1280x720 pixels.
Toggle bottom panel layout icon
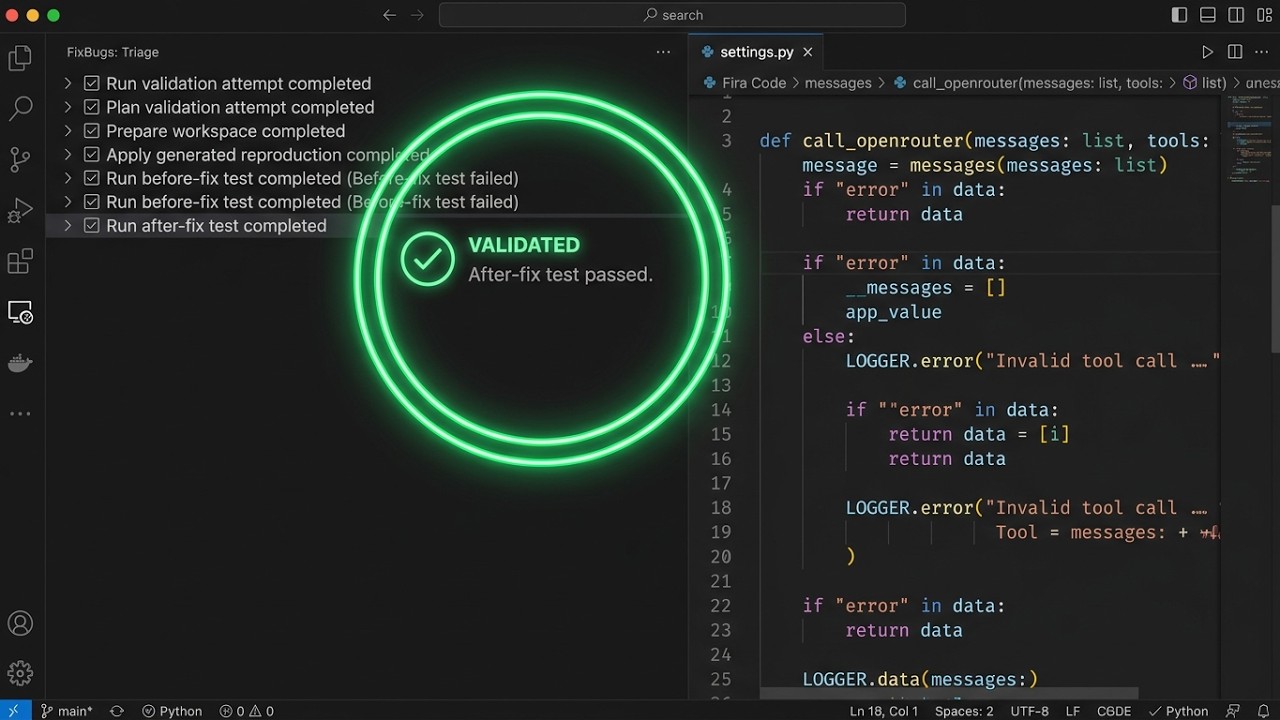pyautogui.click(x=1208, y=15)
